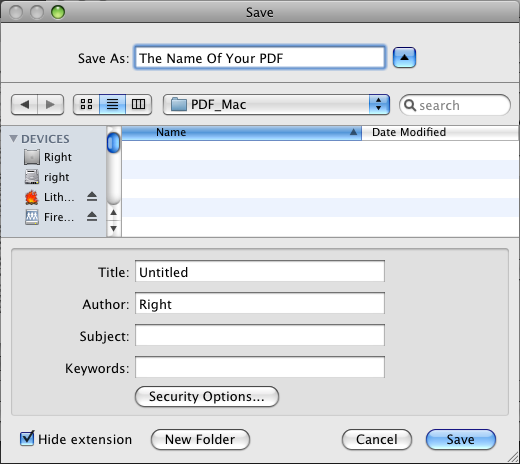Screen dimensions: 520x464
Task: Sort by Name column header
Action: 241,132
